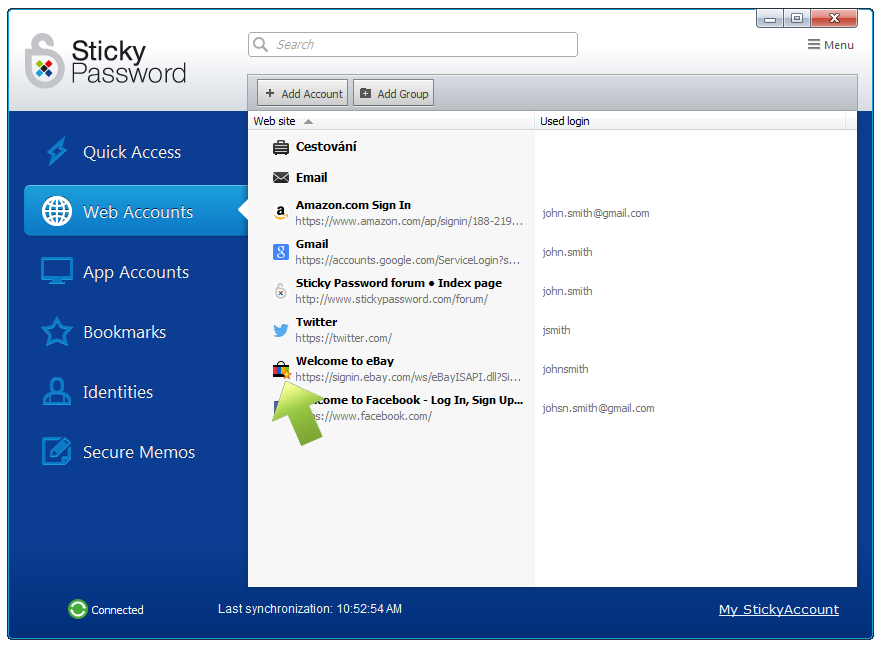
Task: Click the Secure Memos notepad icon
Action: (x=57, y=451)
